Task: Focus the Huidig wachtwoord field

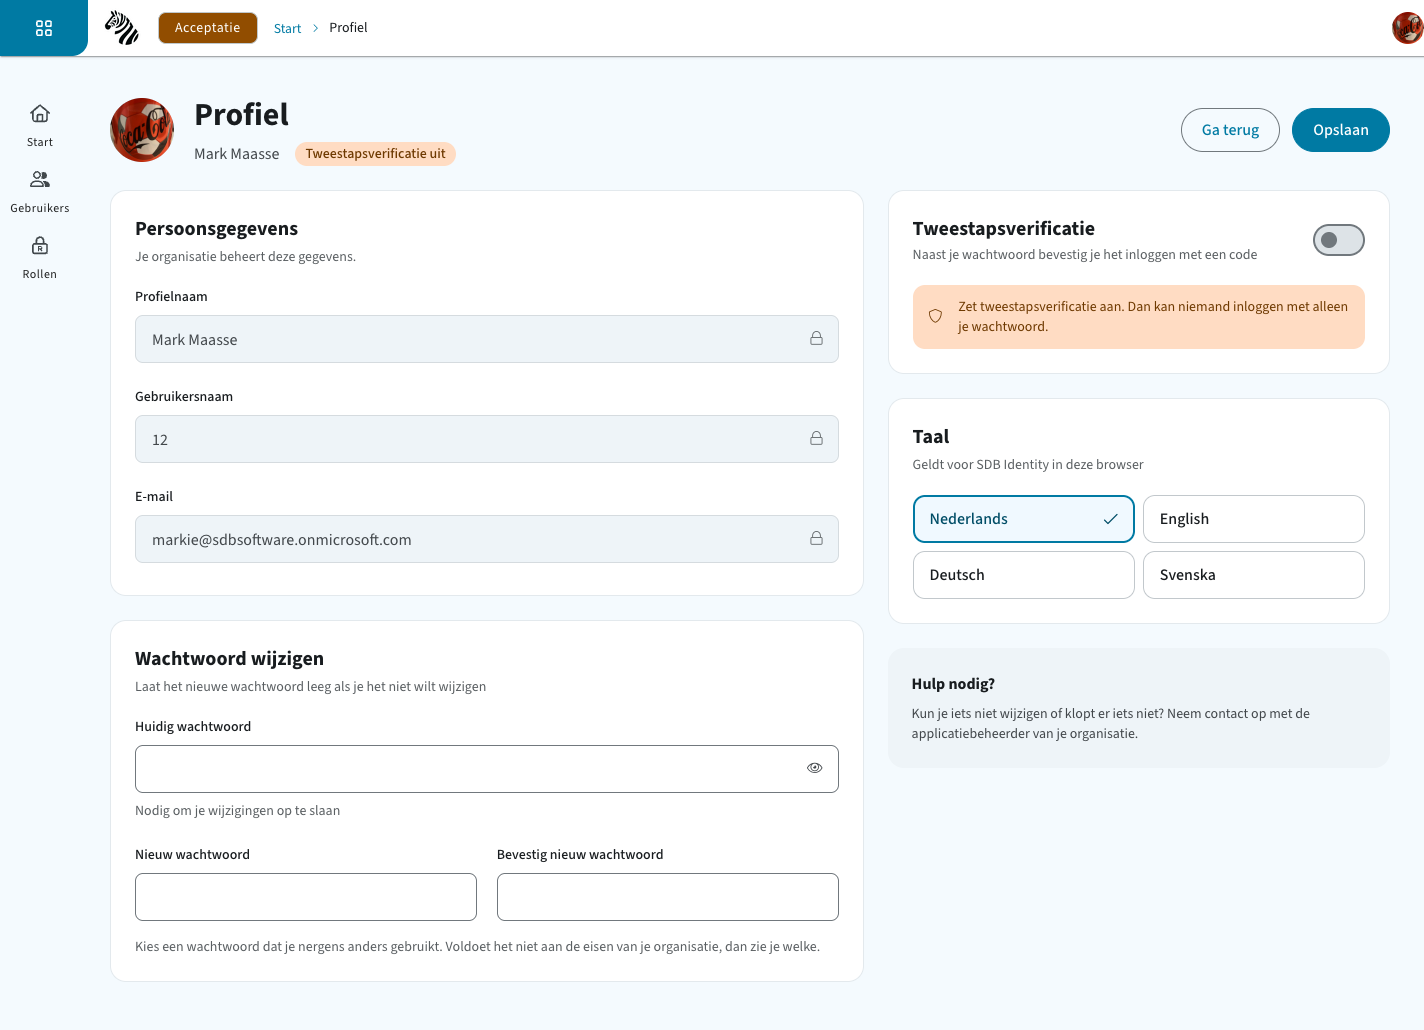Action: [x=487, y=769]
